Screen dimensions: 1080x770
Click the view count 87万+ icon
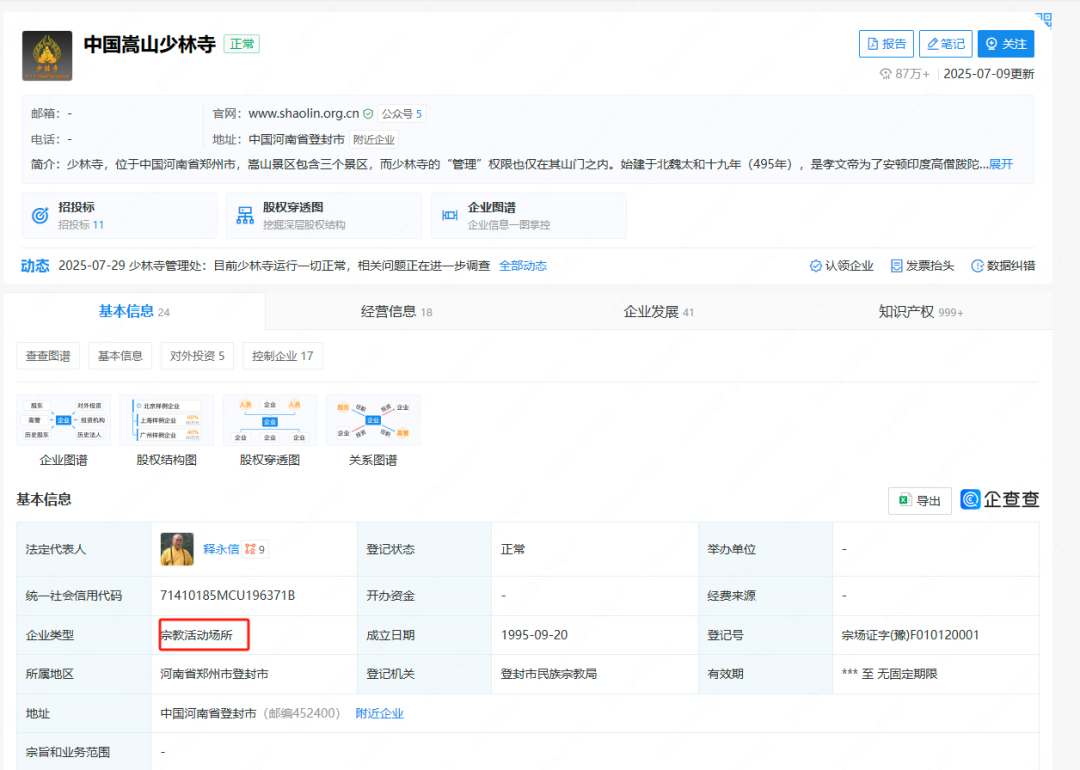click(x=886, y=74)
